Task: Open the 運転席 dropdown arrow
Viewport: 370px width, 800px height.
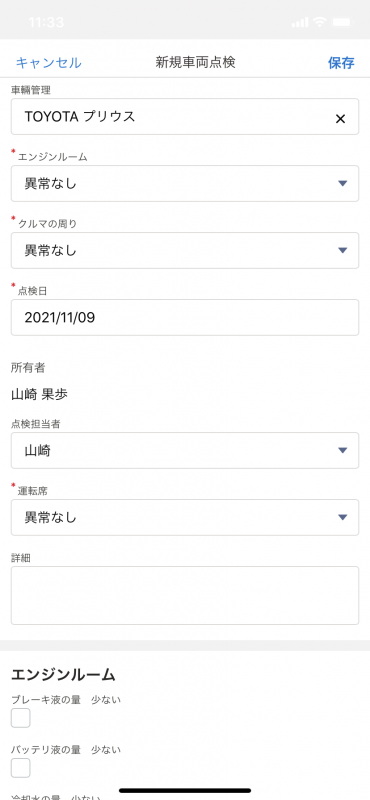Action: tap(342, 517)
